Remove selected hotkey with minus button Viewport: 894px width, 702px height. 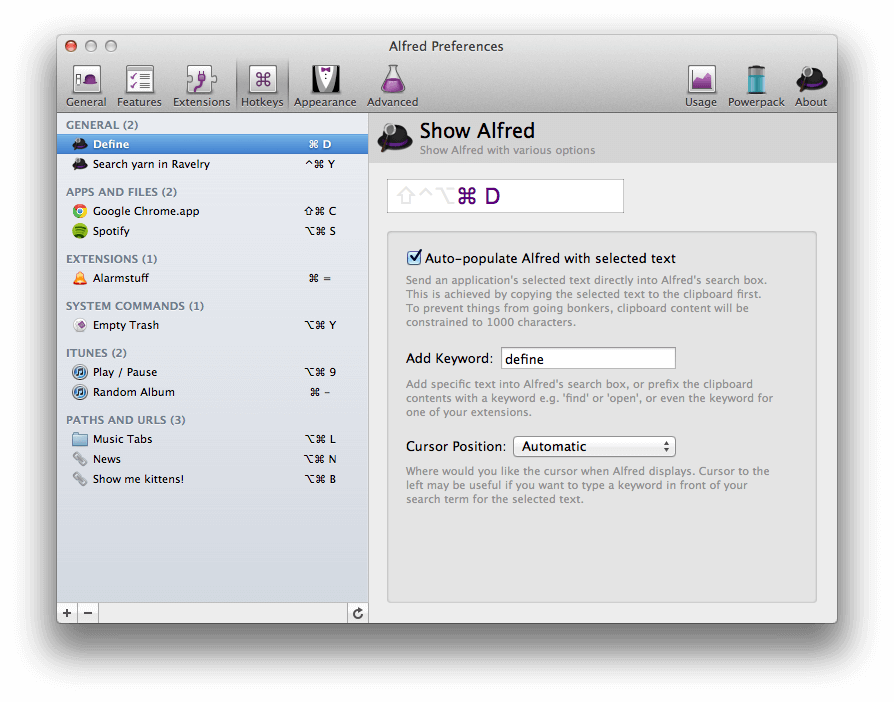point(88,613)
